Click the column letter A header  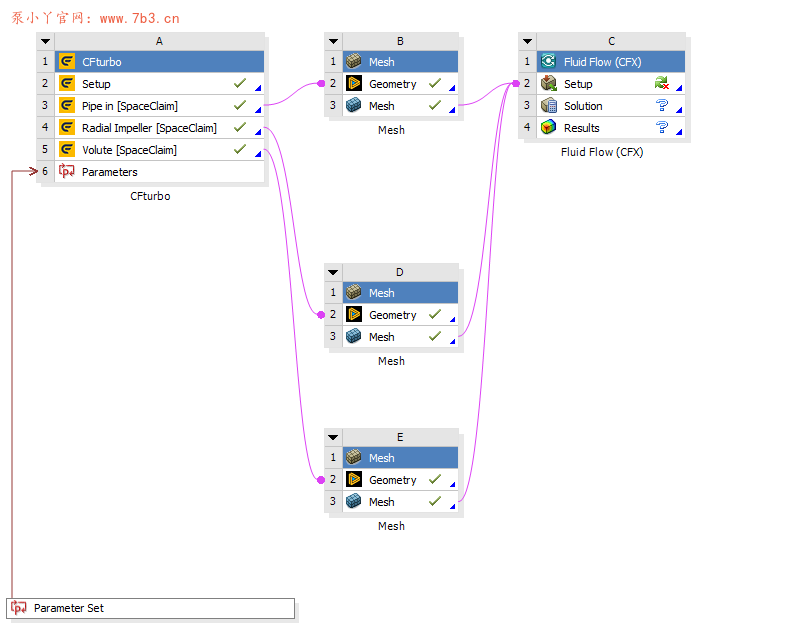[159, 41]
